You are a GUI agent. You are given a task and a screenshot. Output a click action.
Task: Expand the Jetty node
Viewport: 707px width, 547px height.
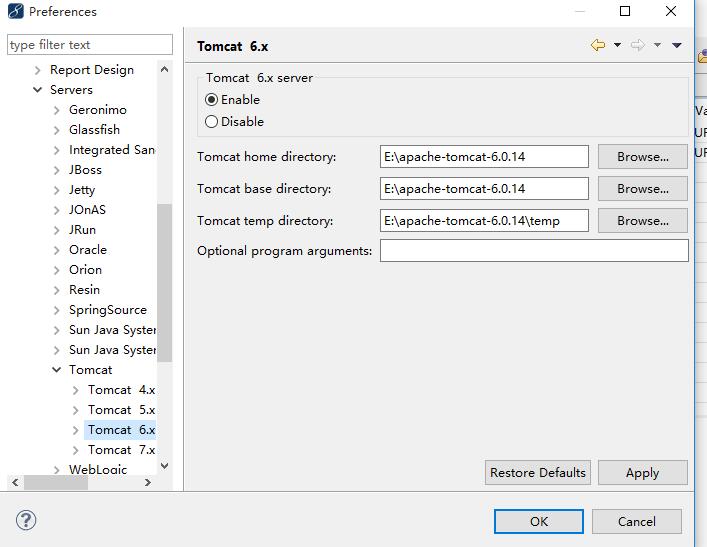[x=56, y=190]
